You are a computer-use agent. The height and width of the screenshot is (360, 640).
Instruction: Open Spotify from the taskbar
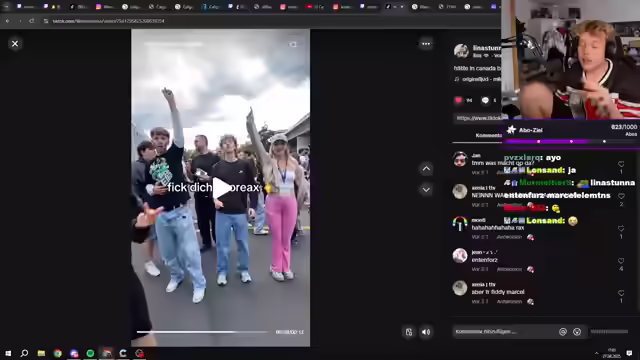pos(90,353)
